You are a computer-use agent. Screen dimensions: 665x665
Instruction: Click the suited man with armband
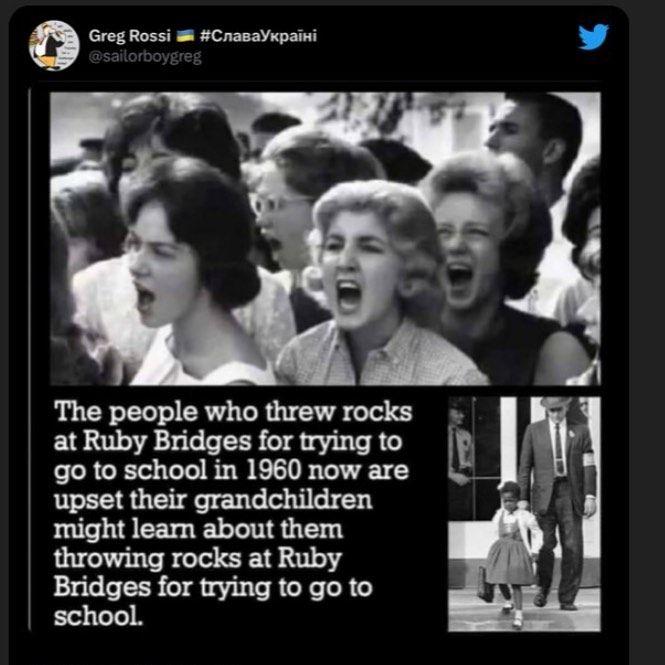(x=558, y=503)
